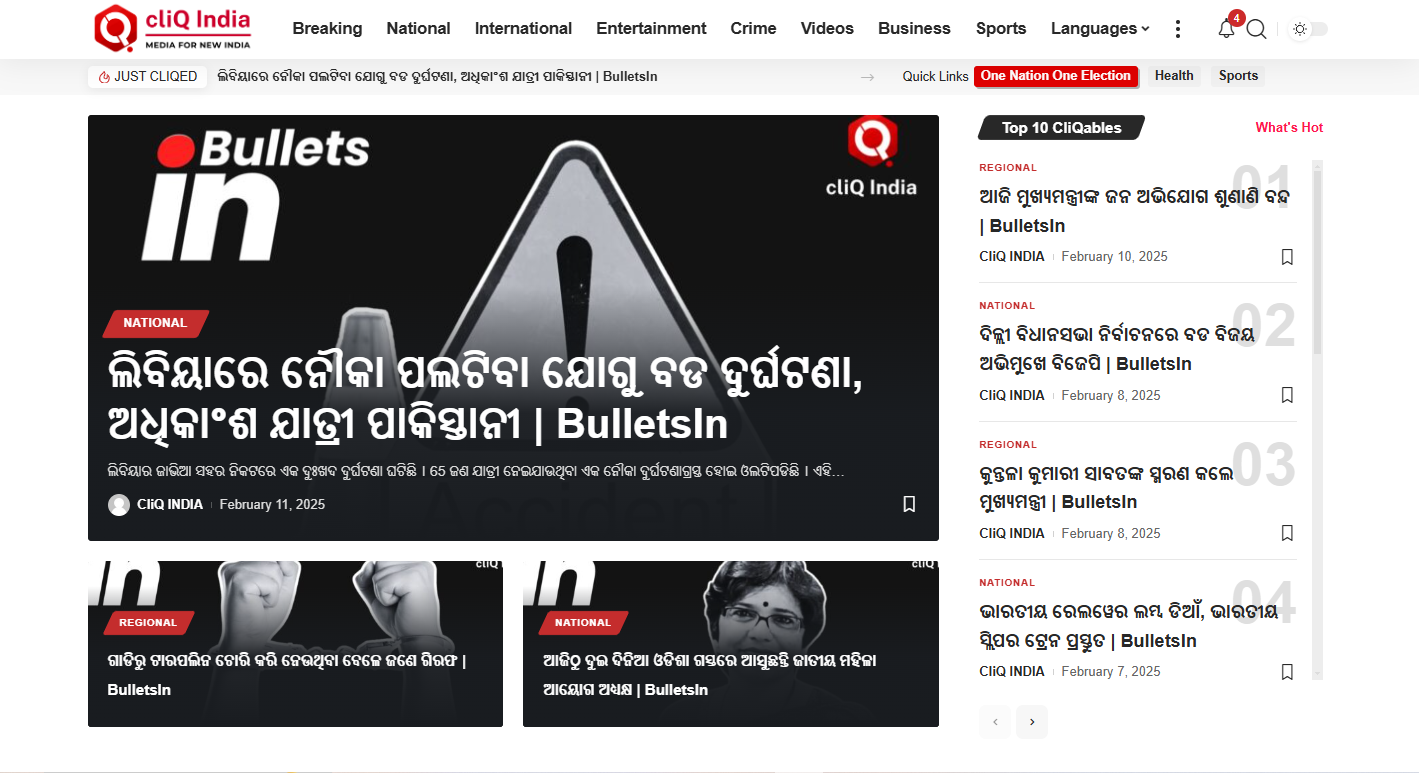The height and width of the screenshot is (773, 1419).
Task: Go to next page of Top 10 list
Action: [1032, 722]
